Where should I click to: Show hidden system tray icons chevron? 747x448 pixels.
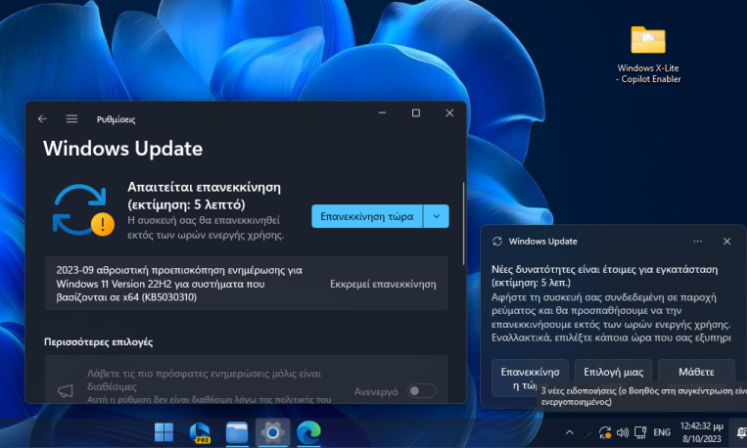pos(569,433)
